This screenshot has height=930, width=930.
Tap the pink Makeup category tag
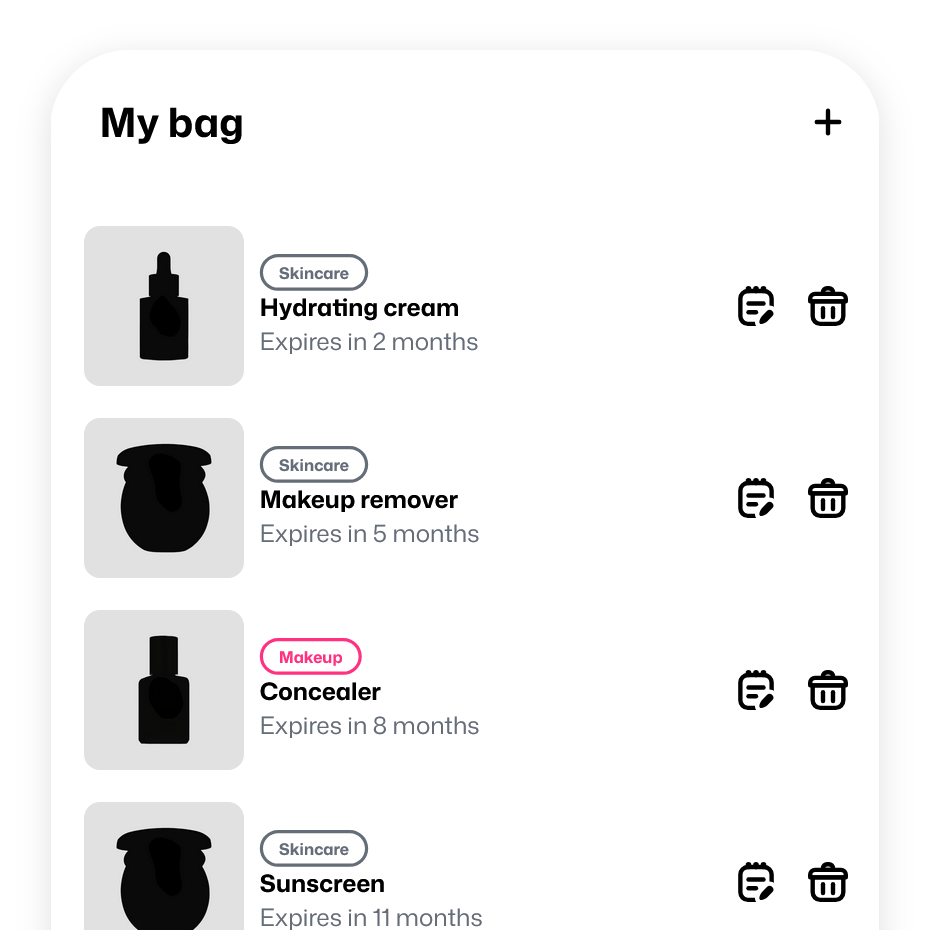(310, 657)
